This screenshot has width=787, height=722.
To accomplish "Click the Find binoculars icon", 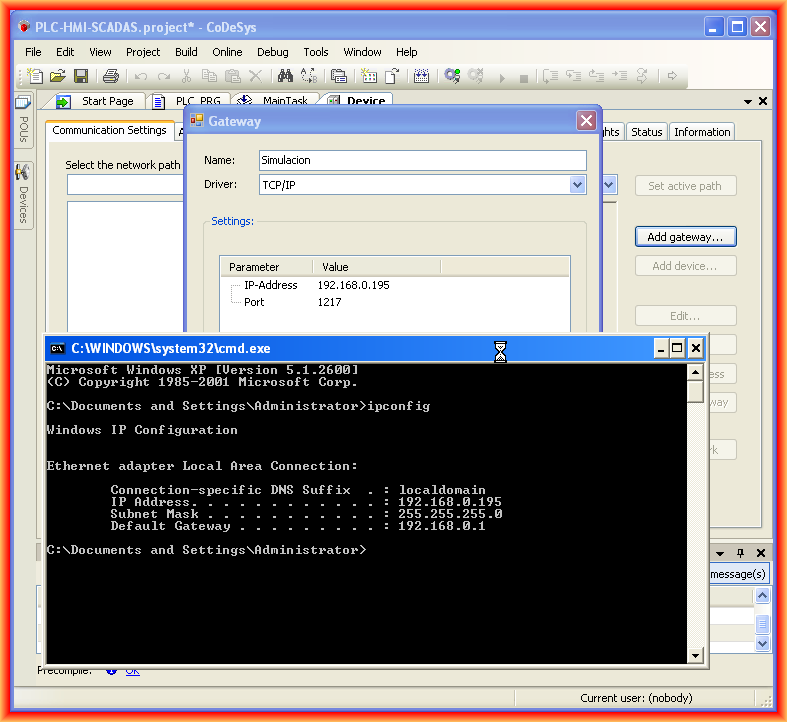I will pyautogui.click(x=285, y=76).
